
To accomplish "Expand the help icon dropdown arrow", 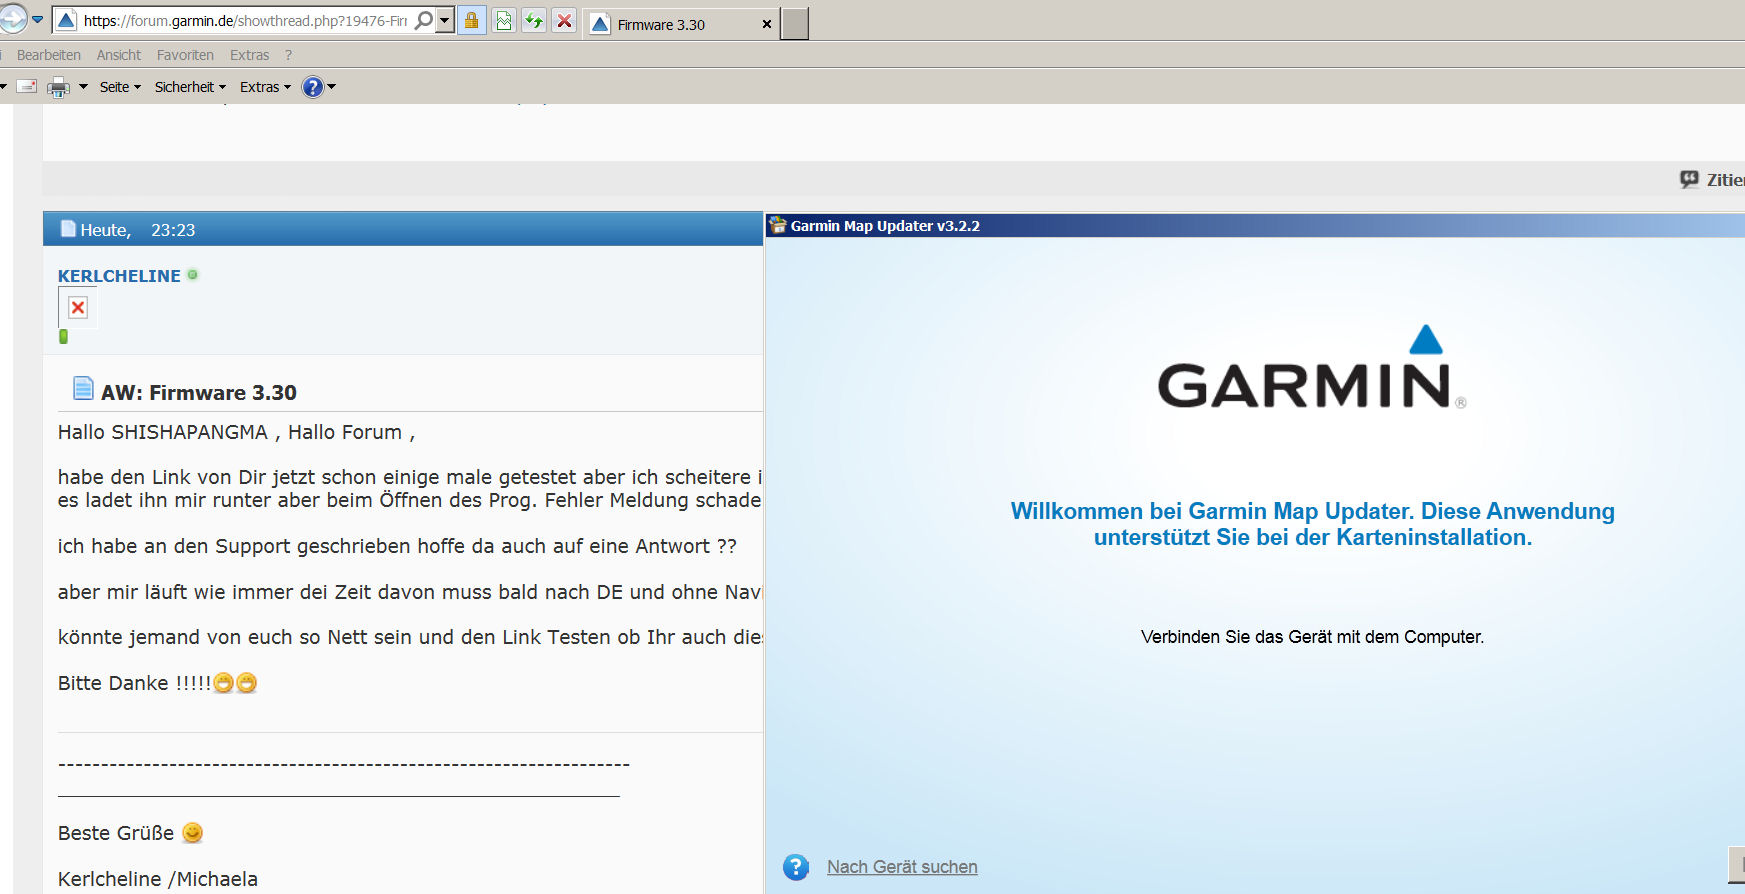I will coord(332,87).
